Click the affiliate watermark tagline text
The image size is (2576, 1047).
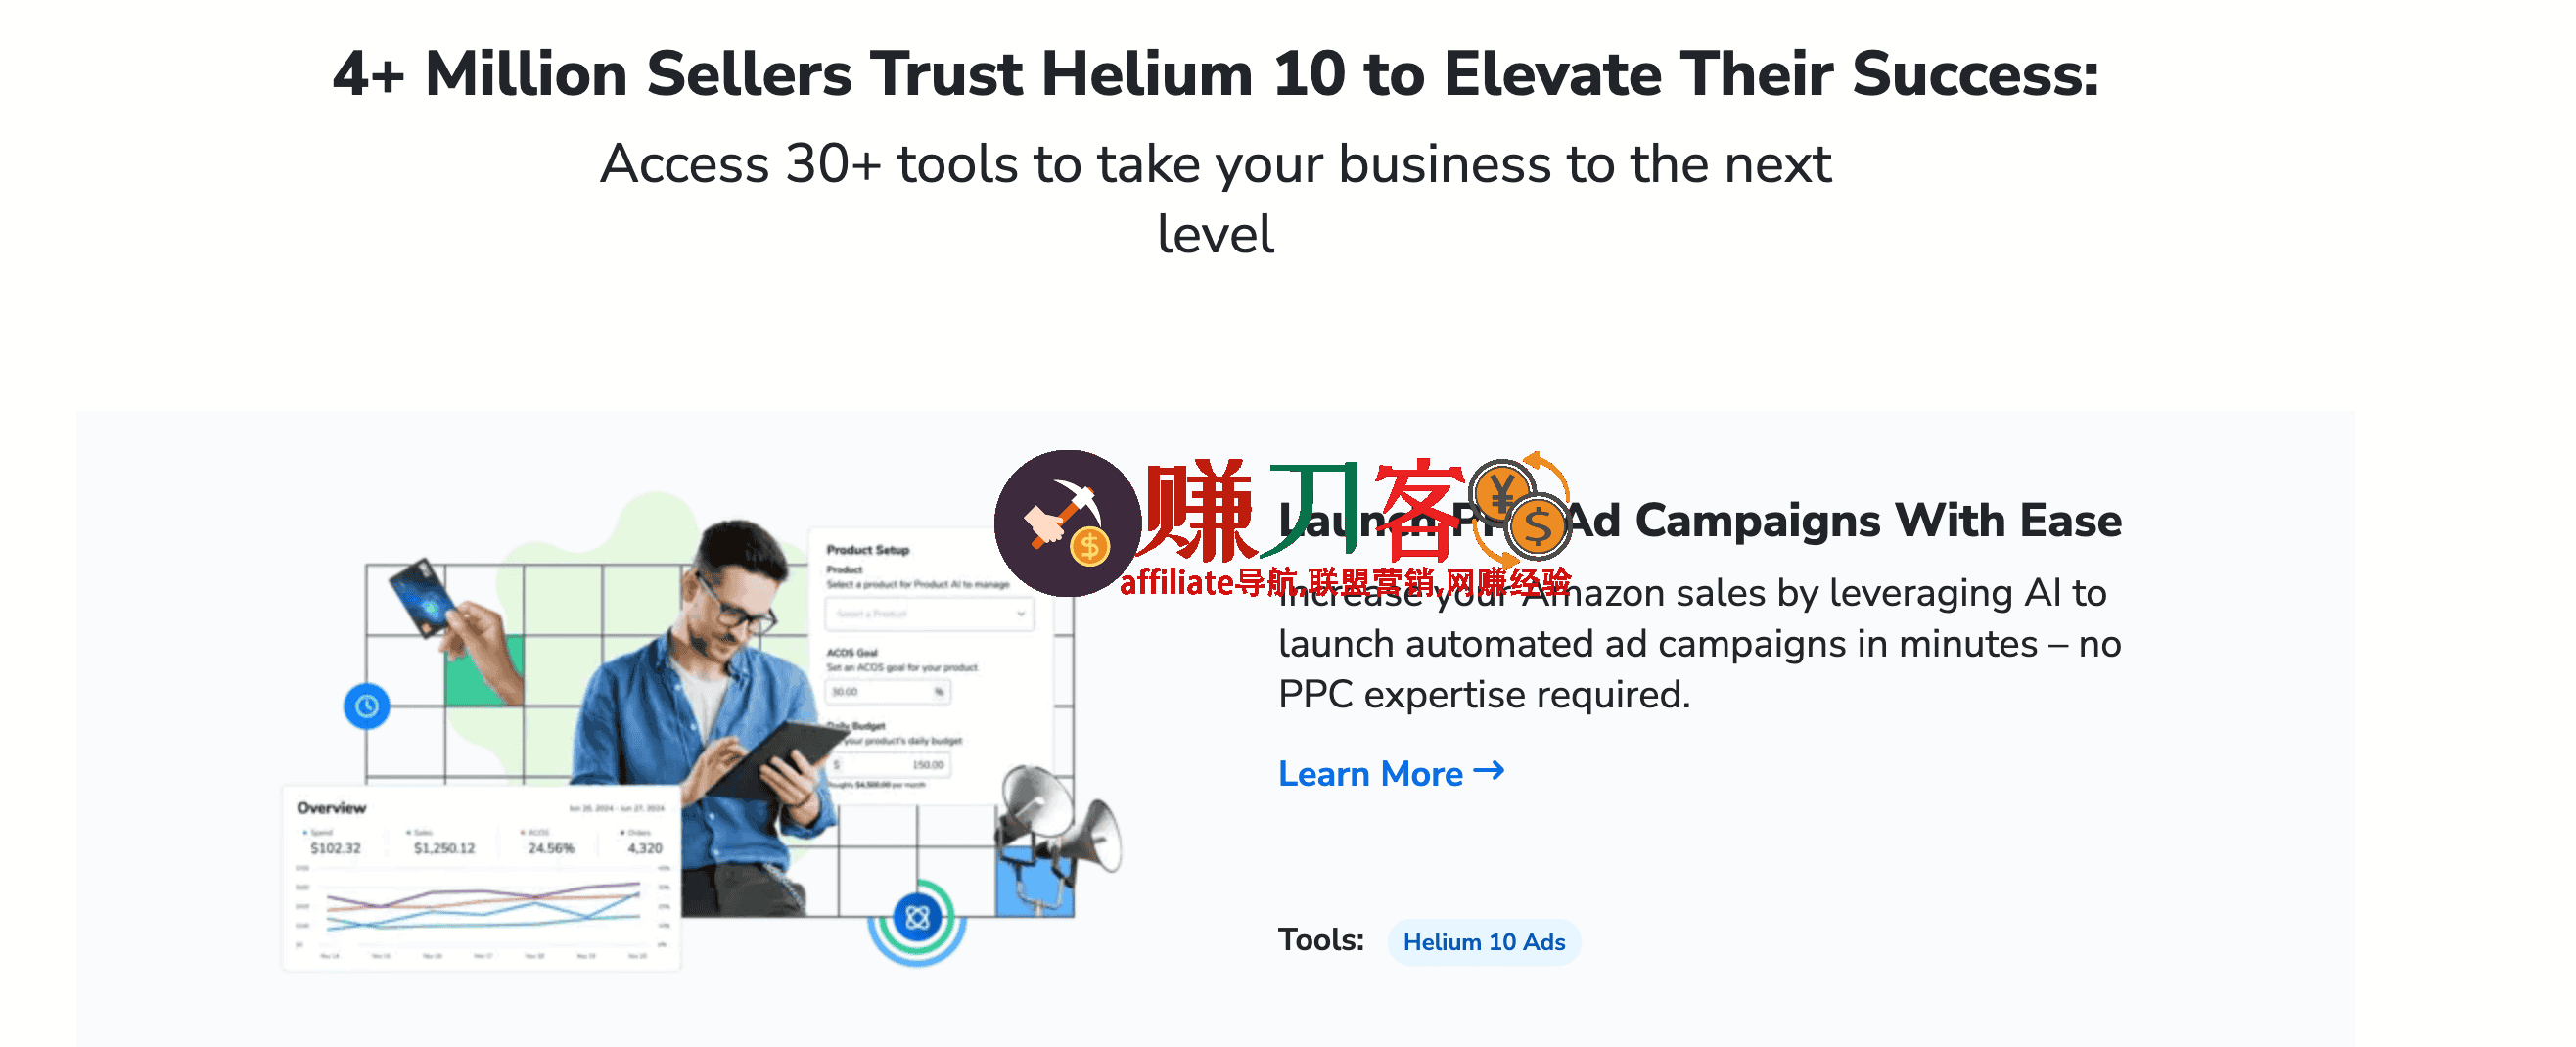[1345, 582]
